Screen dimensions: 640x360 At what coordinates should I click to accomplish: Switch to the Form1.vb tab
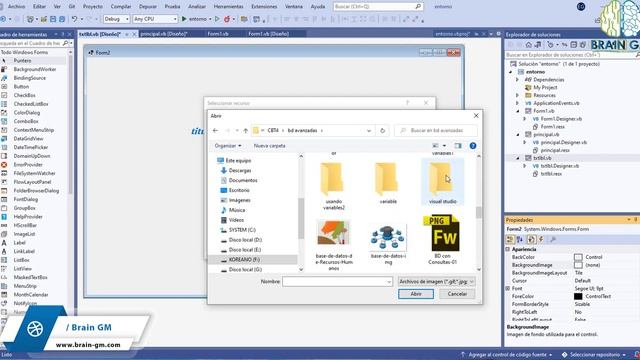(218, 34)
